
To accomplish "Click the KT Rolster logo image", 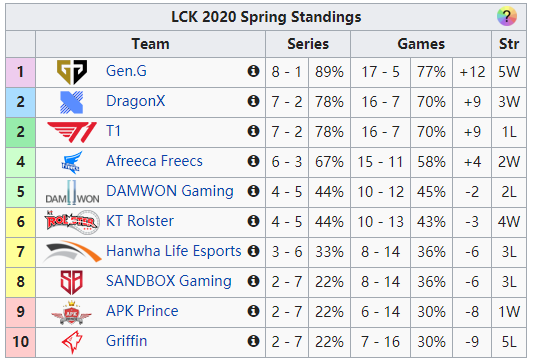I will [x=72, y=222].
